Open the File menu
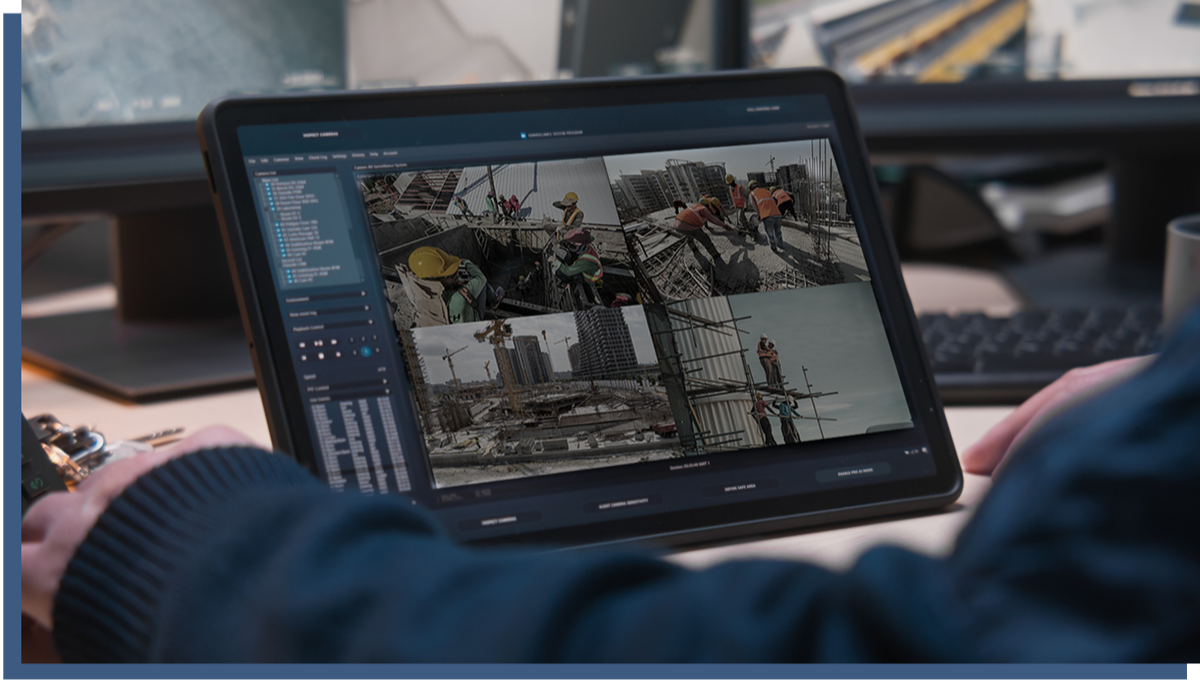The image size is (1200, 681). [252, 161]
